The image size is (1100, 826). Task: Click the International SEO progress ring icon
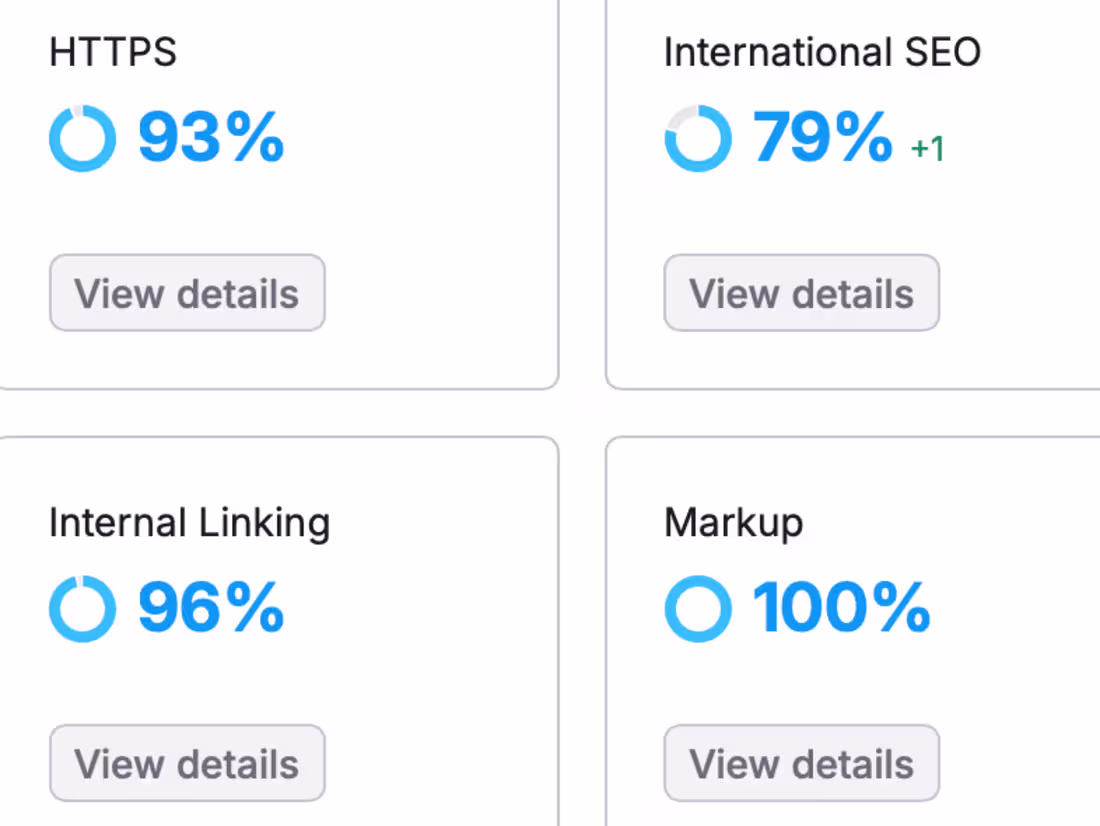697,137
